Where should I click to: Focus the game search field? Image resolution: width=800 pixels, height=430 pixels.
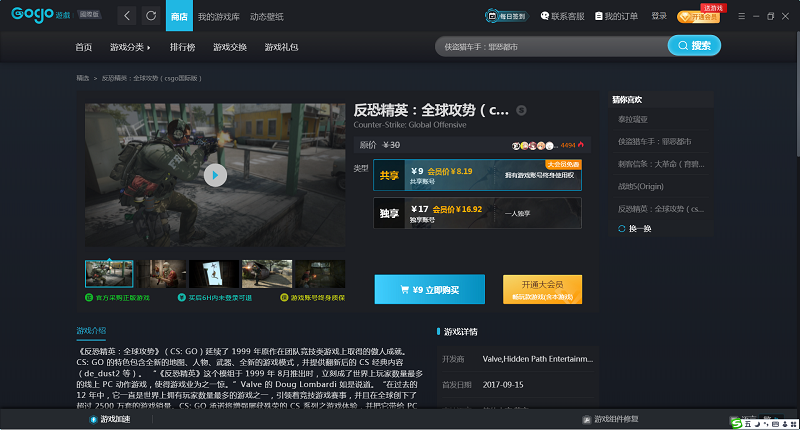[551, 46]
